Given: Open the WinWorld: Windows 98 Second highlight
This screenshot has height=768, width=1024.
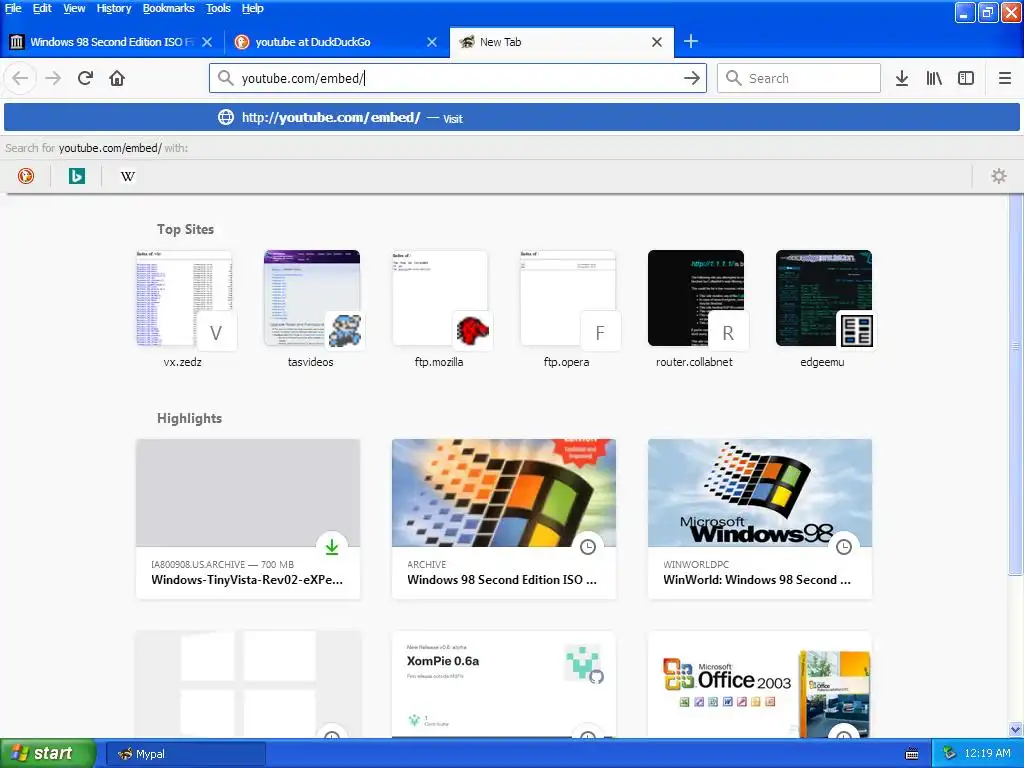Looking at the screenshot, I should pyautogui.click(x=760, y=519).
